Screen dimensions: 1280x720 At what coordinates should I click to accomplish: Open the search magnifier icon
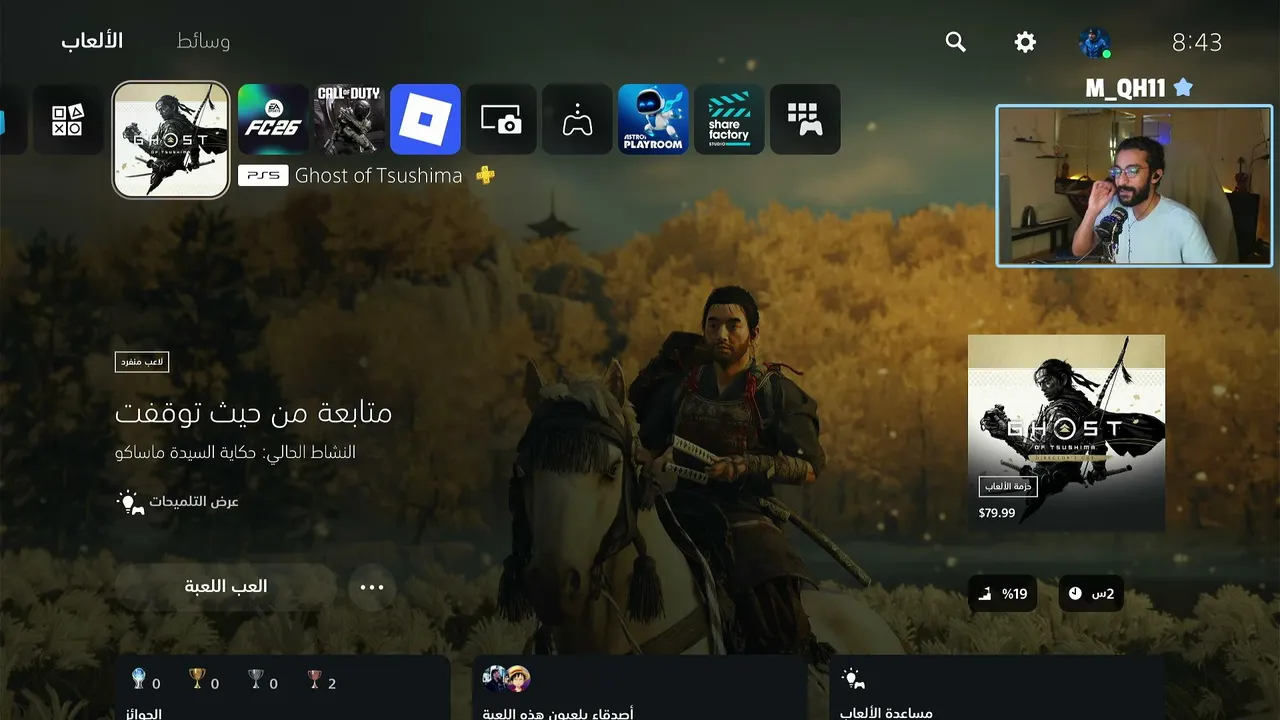tap(956, 42)
